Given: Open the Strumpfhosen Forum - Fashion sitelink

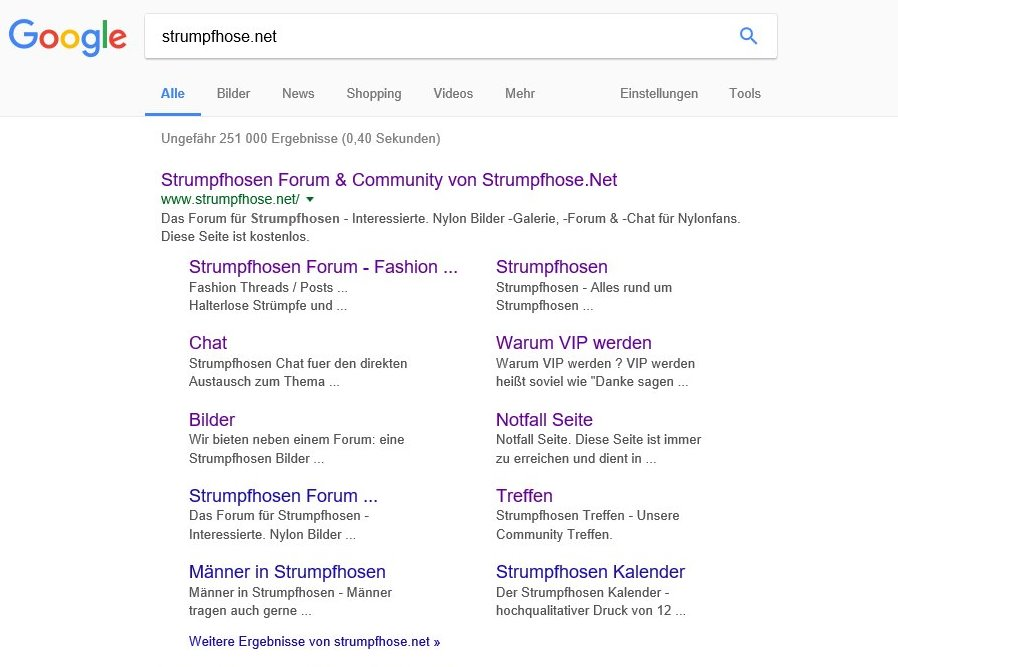Looking at the screenshot, I should [323, 267].
